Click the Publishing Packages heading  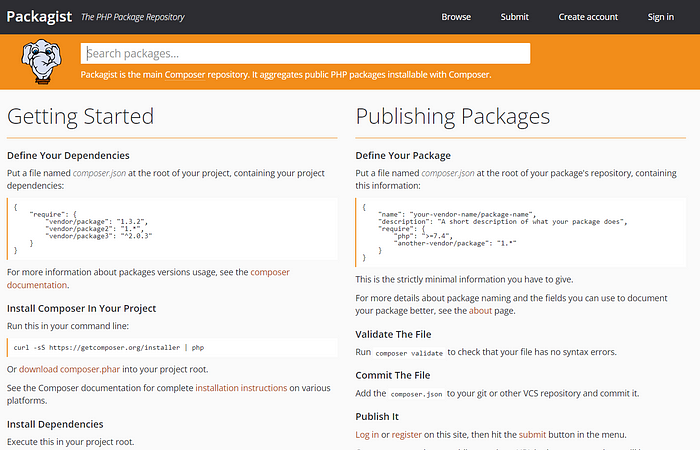pos(453,116)
